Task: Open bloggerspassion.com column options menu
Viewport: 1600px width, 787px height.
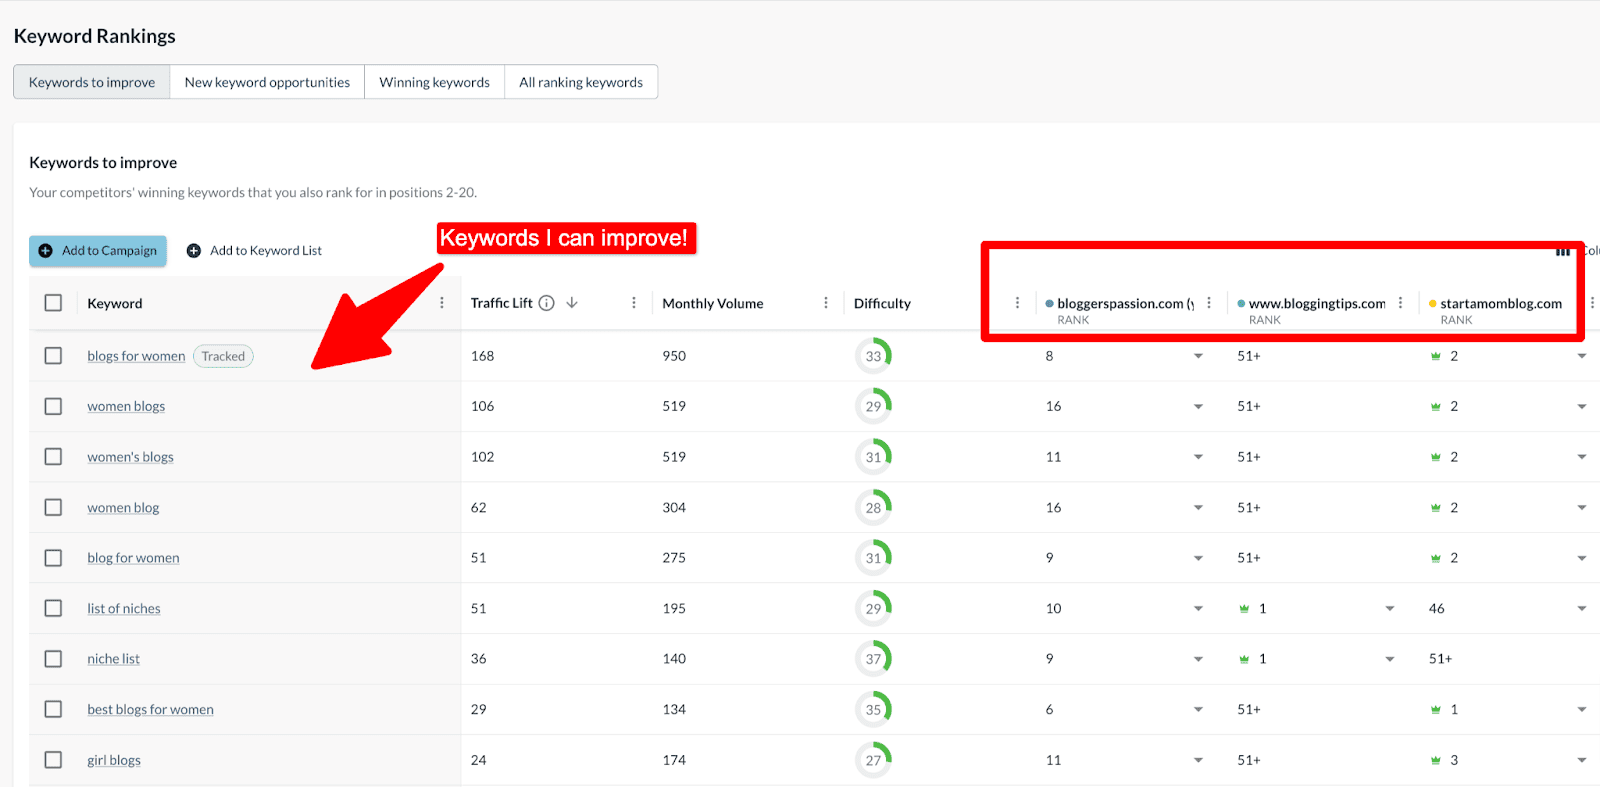Action: point(1209,303)
